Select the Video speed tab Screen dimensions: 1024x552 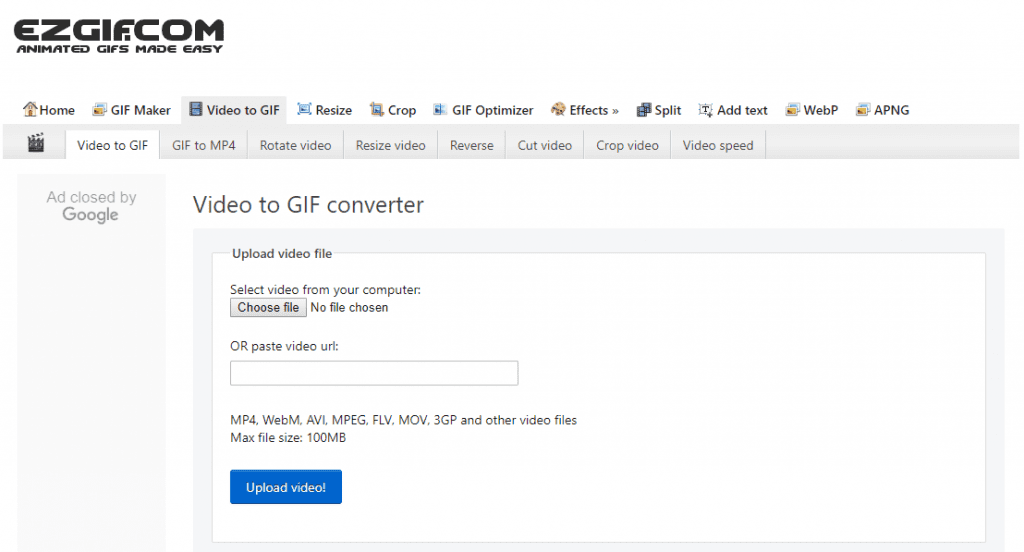pos(718,145)
